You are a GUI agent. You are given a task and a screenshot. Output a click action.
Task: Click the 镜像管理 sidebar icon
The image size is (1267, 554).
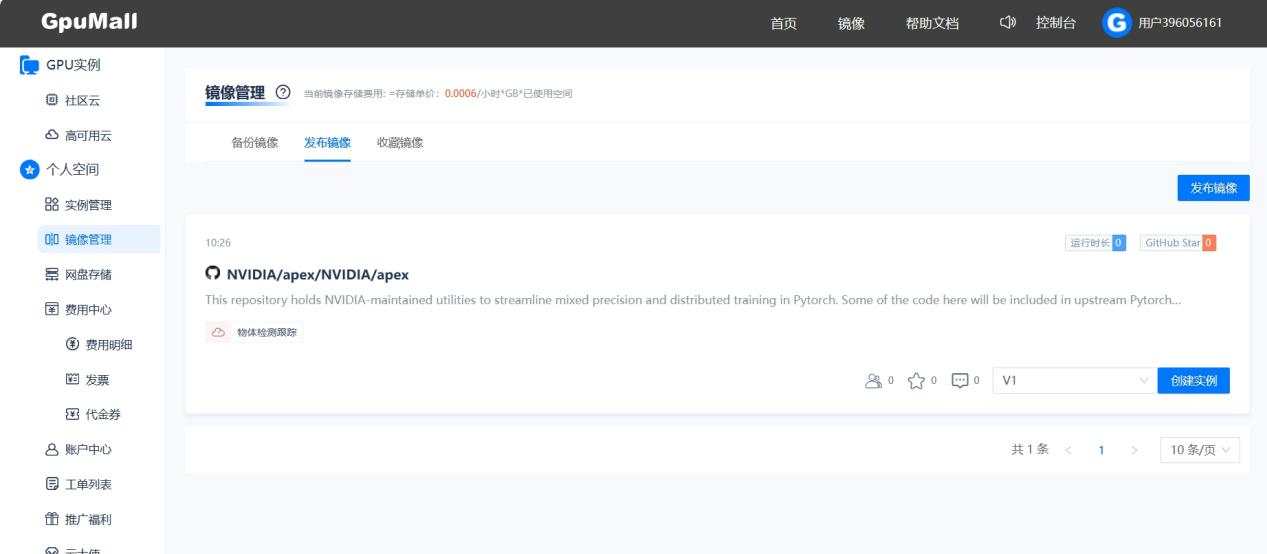(x=52, y=240)
